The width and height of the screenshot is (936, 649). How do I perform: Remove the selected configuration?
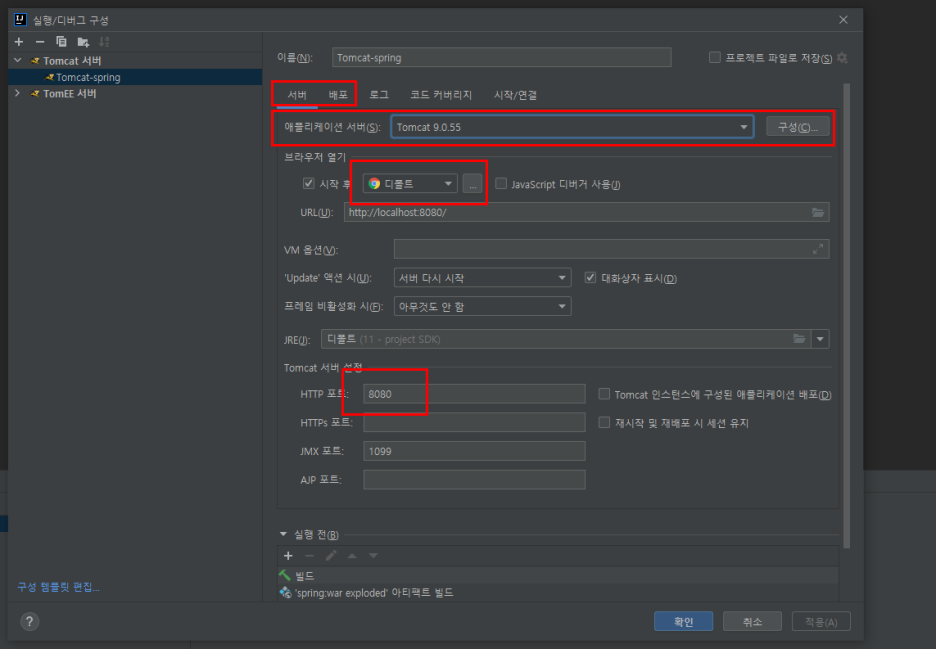(40, 42)
